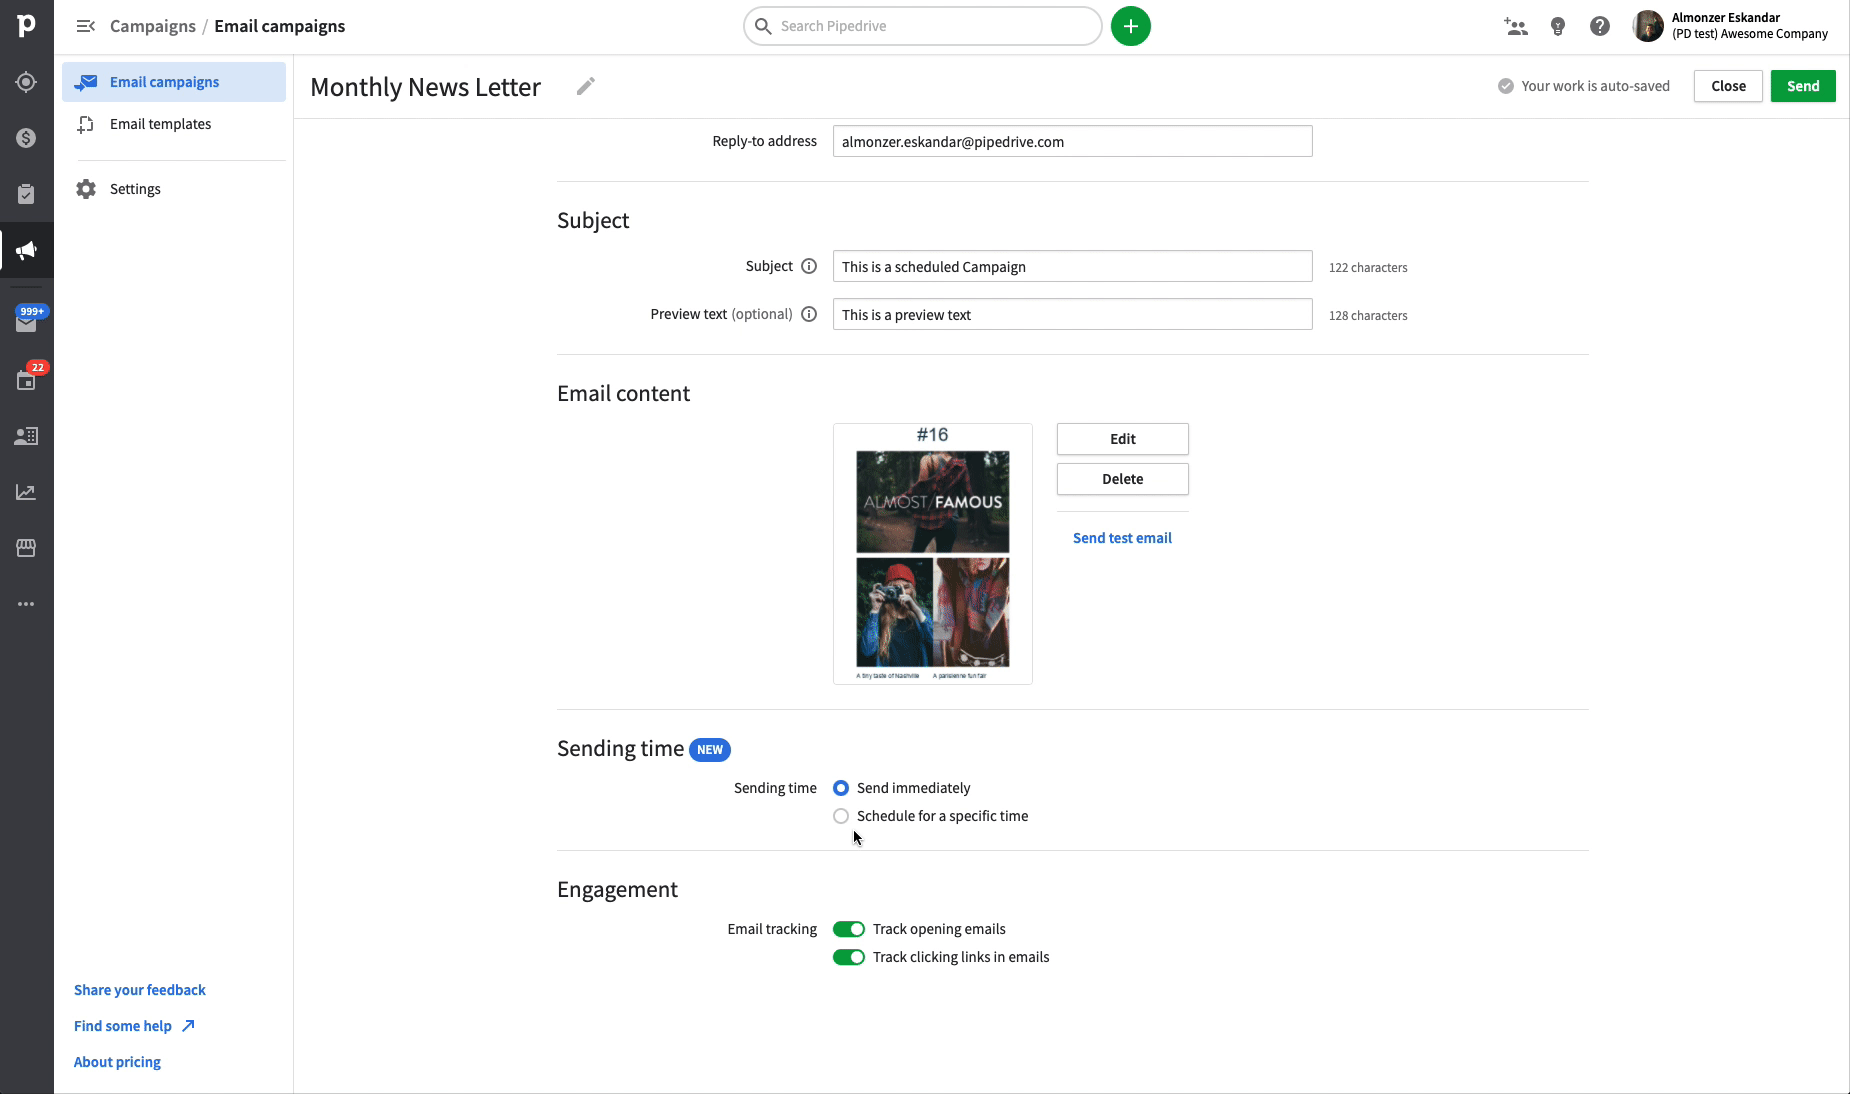The height and width of the screenshot is (1094, 1850).
Task: Toggle Track clicking links in emails
Action: click(x=849, y=957)
